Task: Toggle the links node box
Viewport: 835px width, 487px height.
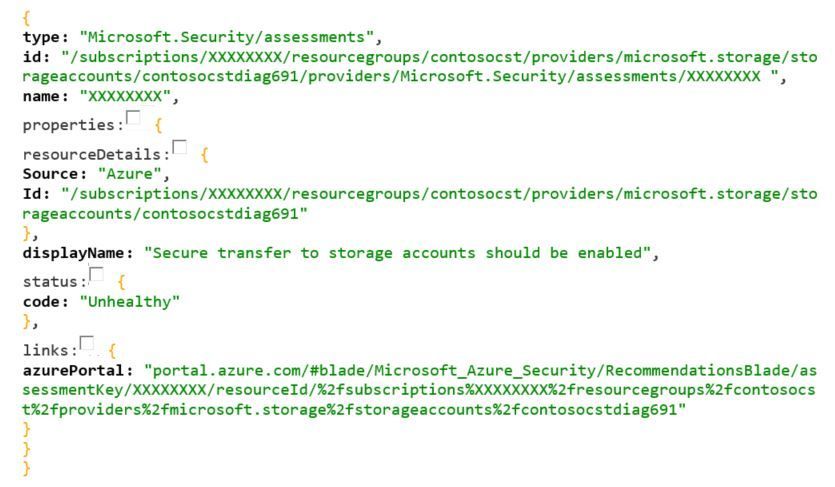Action: [x=87, y=343]
